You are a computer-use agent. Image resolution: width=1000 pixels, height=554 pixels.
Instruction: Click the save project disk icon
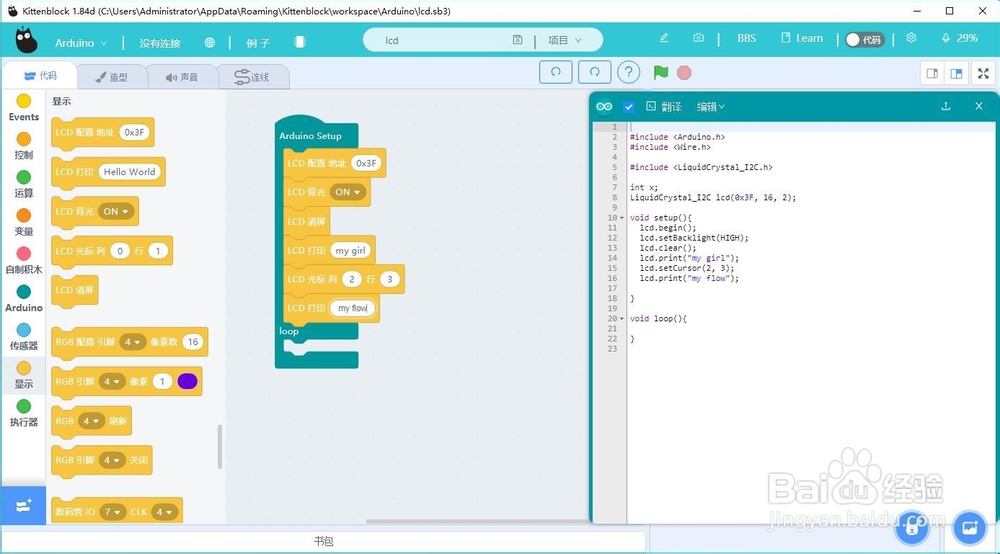517,40
